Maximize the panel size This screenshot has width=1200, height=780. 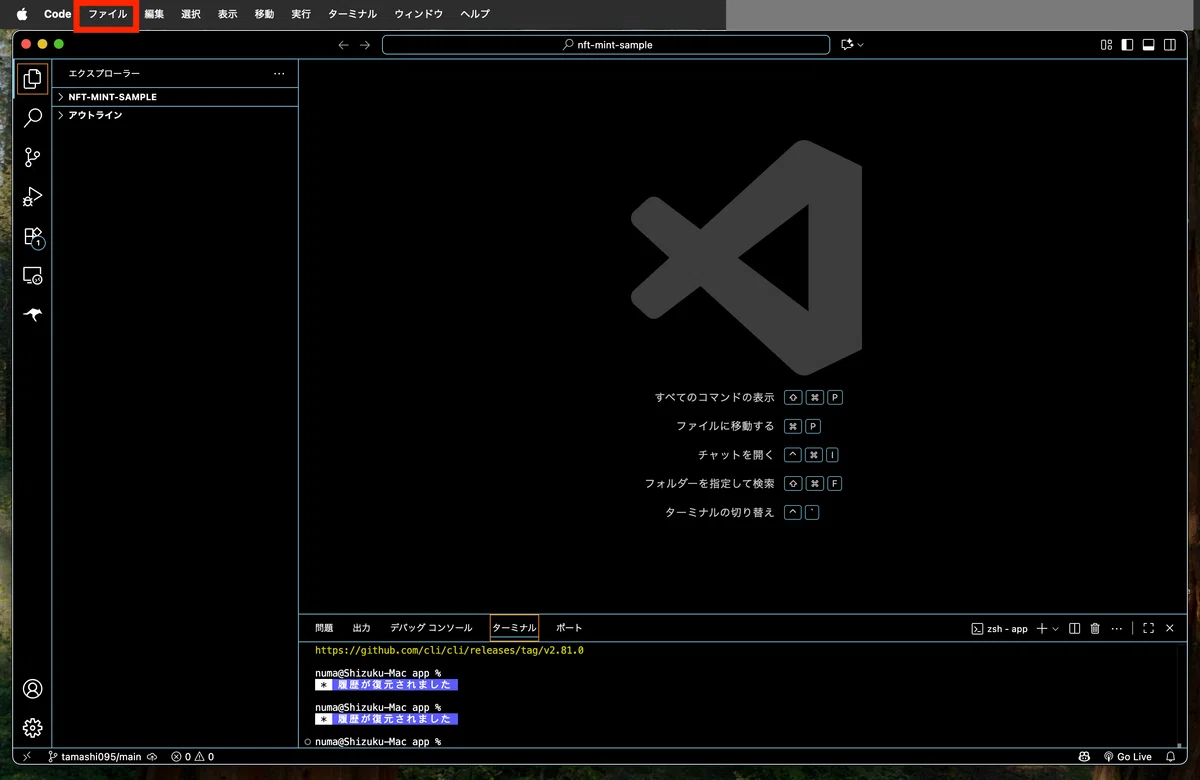[x=1148, y=628]
